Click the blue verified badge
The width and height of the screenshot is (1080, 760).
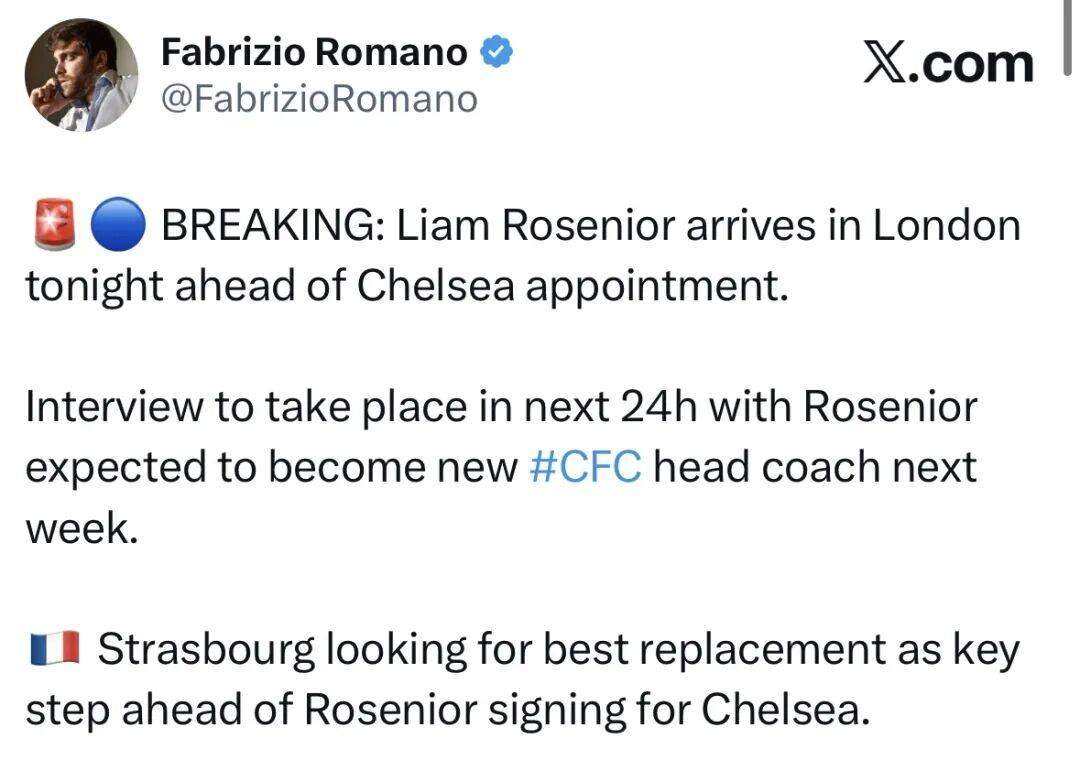(497, 52)
